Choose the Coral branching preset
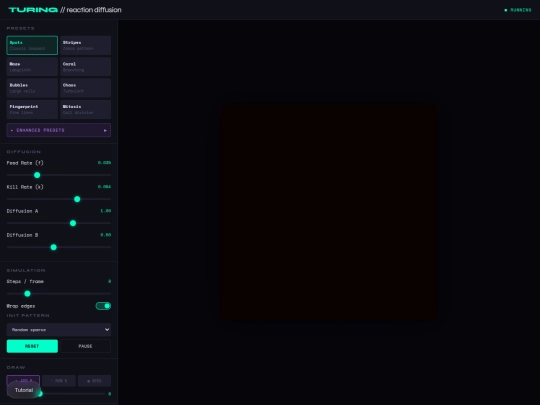The width and height of the screenshot is (540, 405). click(85, 66)
